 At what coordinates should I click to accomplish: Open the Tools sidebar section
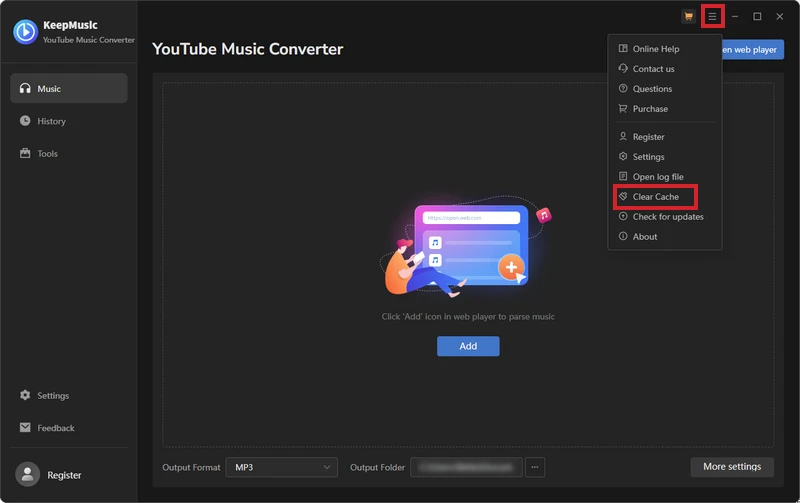tap(69, 154)
